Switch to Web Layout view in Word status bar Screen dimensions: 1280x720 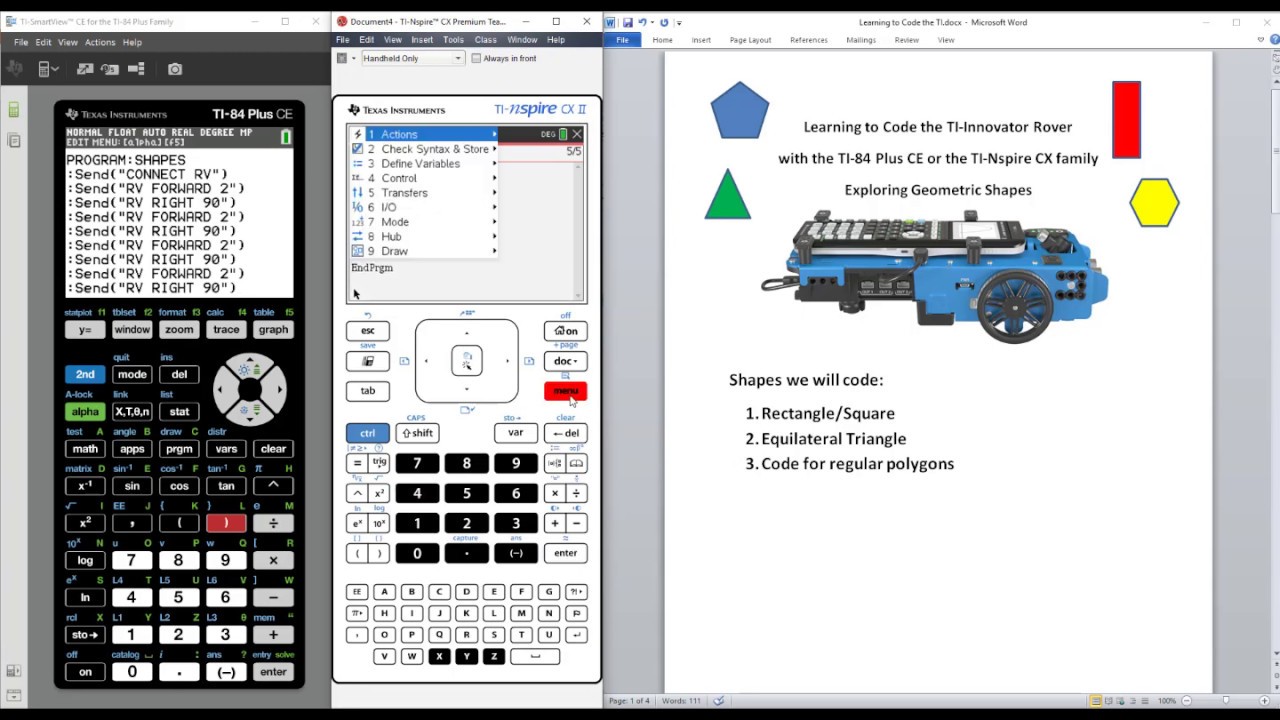[x=1122, y=700]
